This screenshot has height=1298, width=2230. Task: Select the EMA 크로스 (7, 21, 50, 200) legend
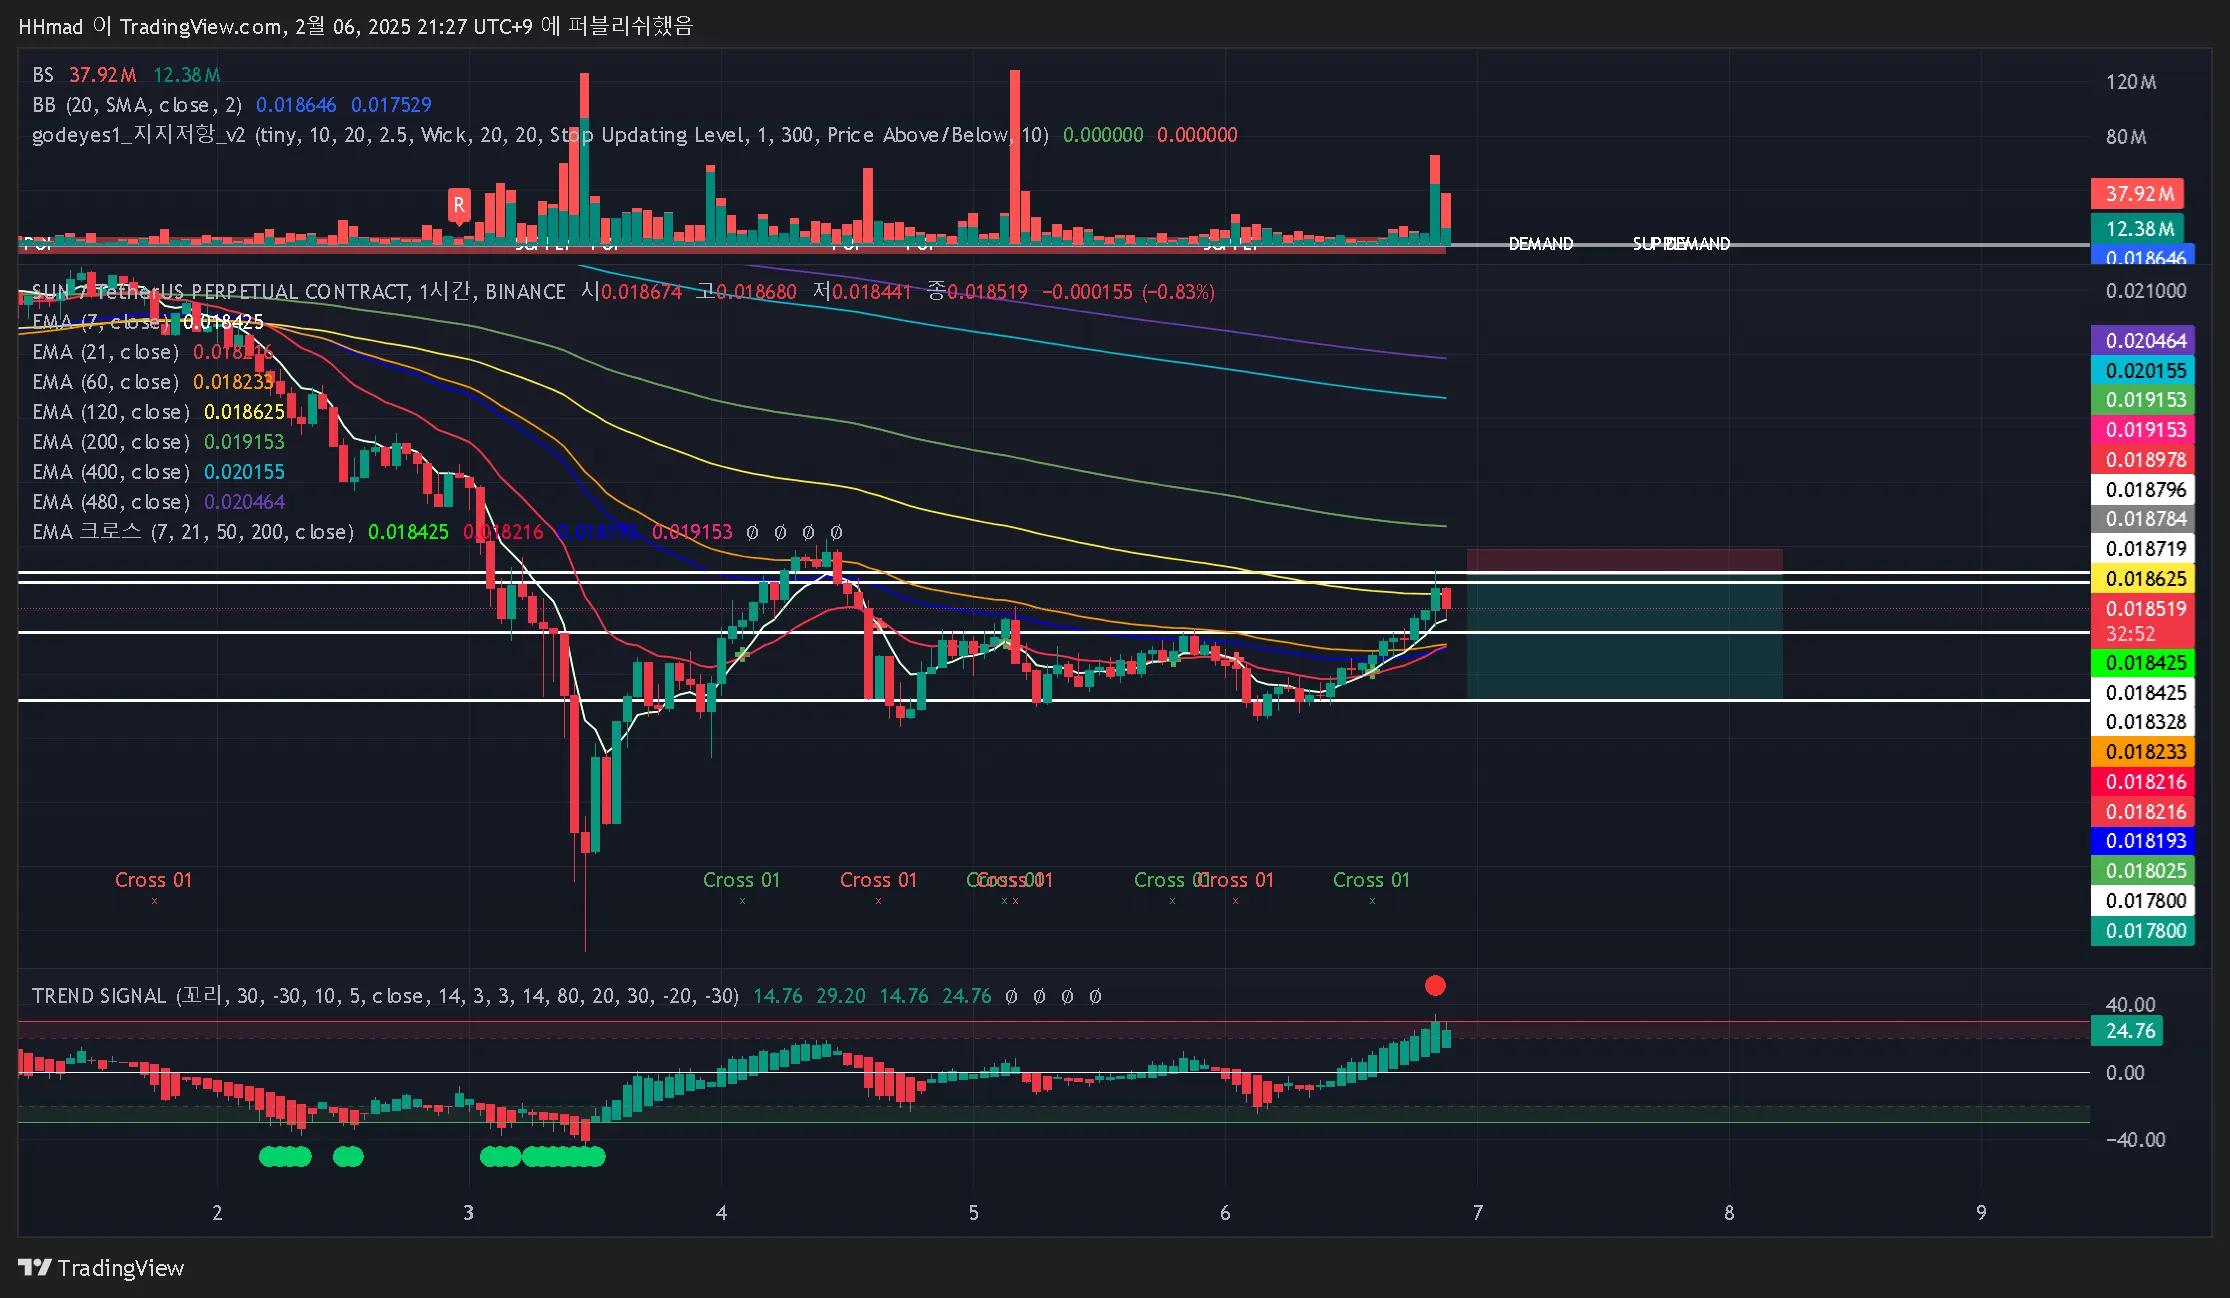437,532
